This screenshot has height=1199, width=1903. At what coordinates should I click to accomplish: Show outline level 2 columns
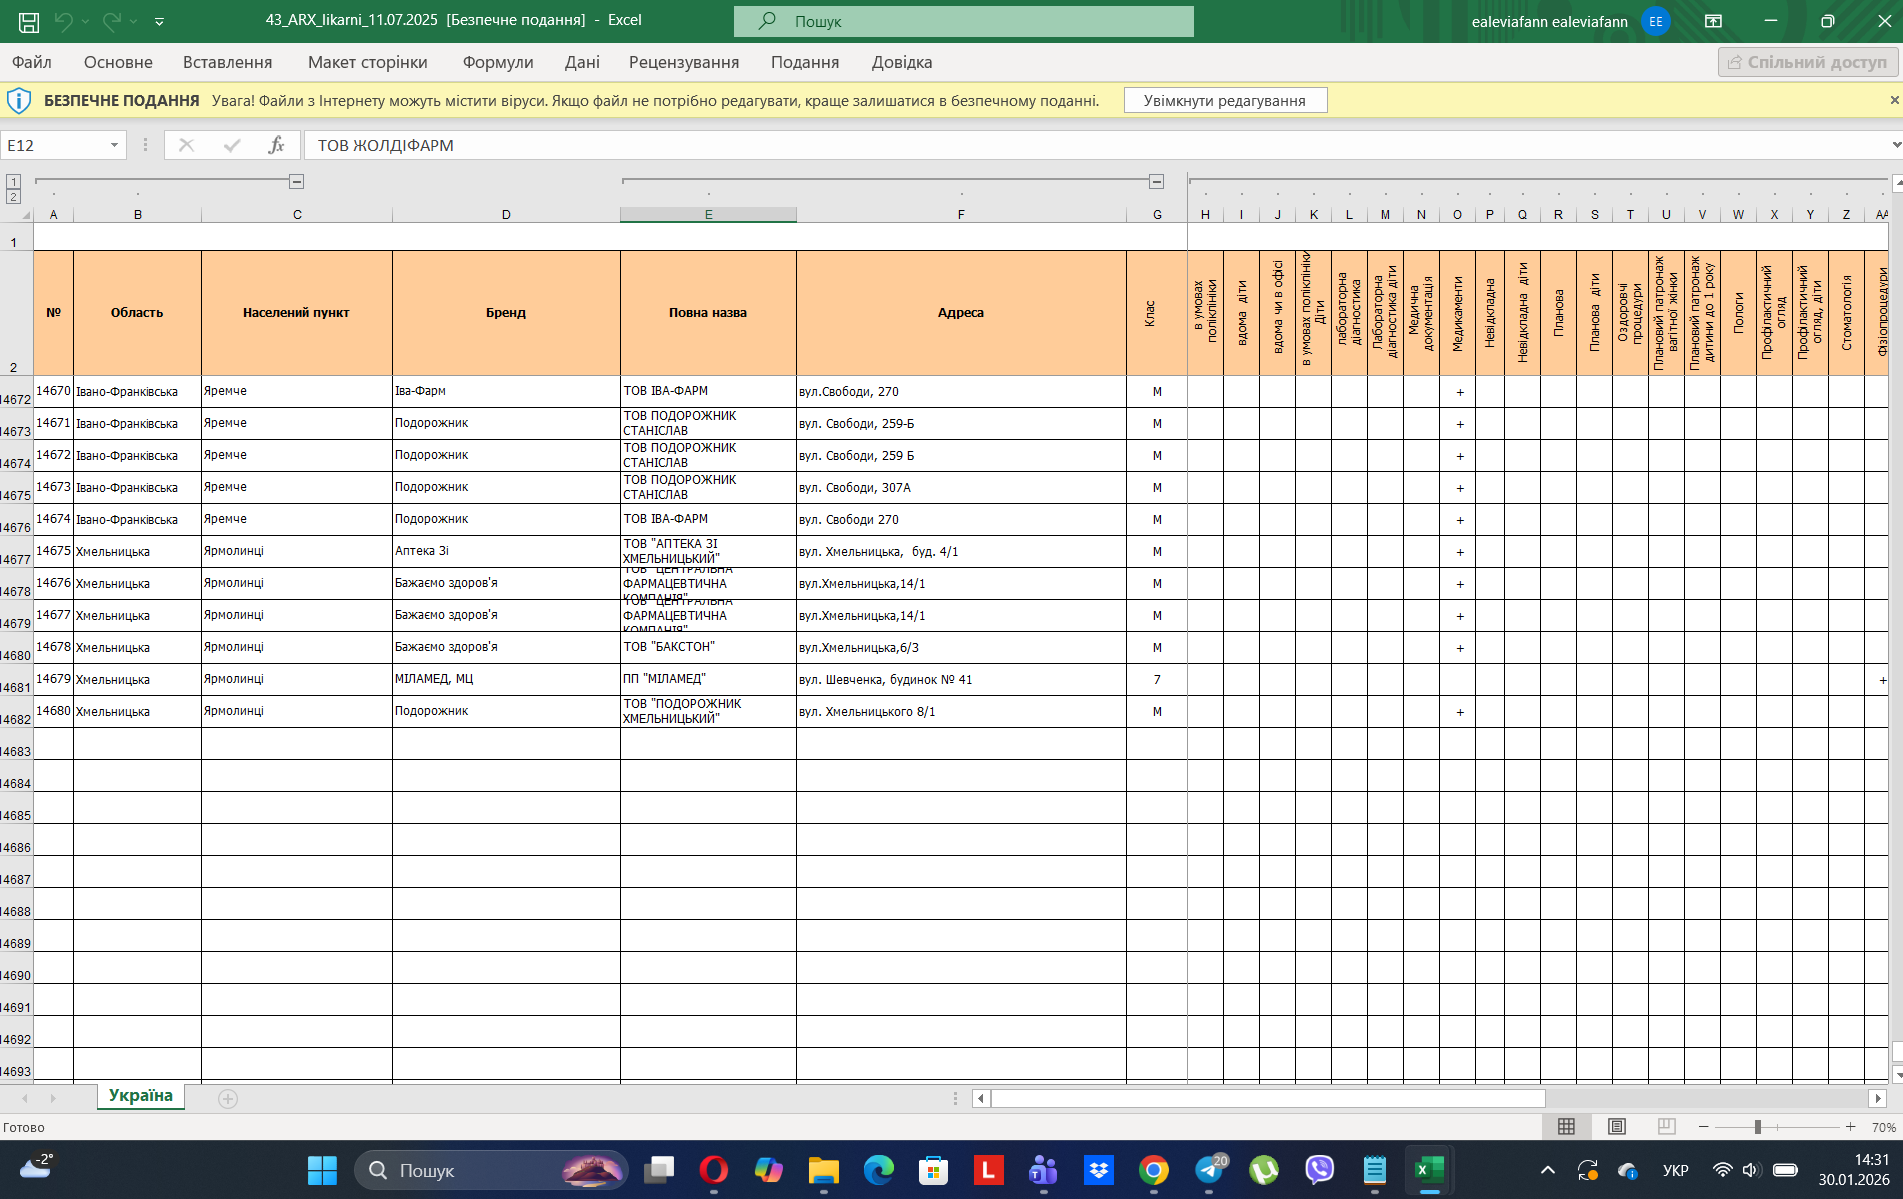click(13, 197)
